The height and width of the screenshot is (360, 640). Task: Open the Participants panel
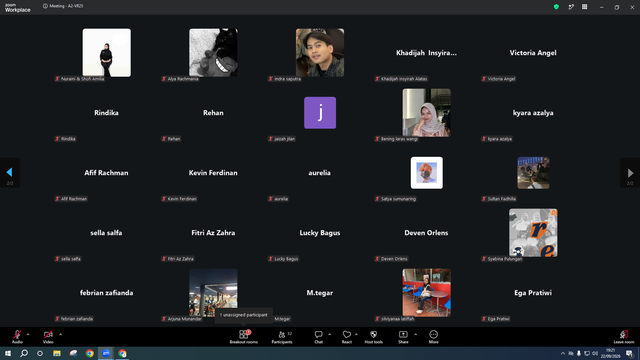point(282,336)
